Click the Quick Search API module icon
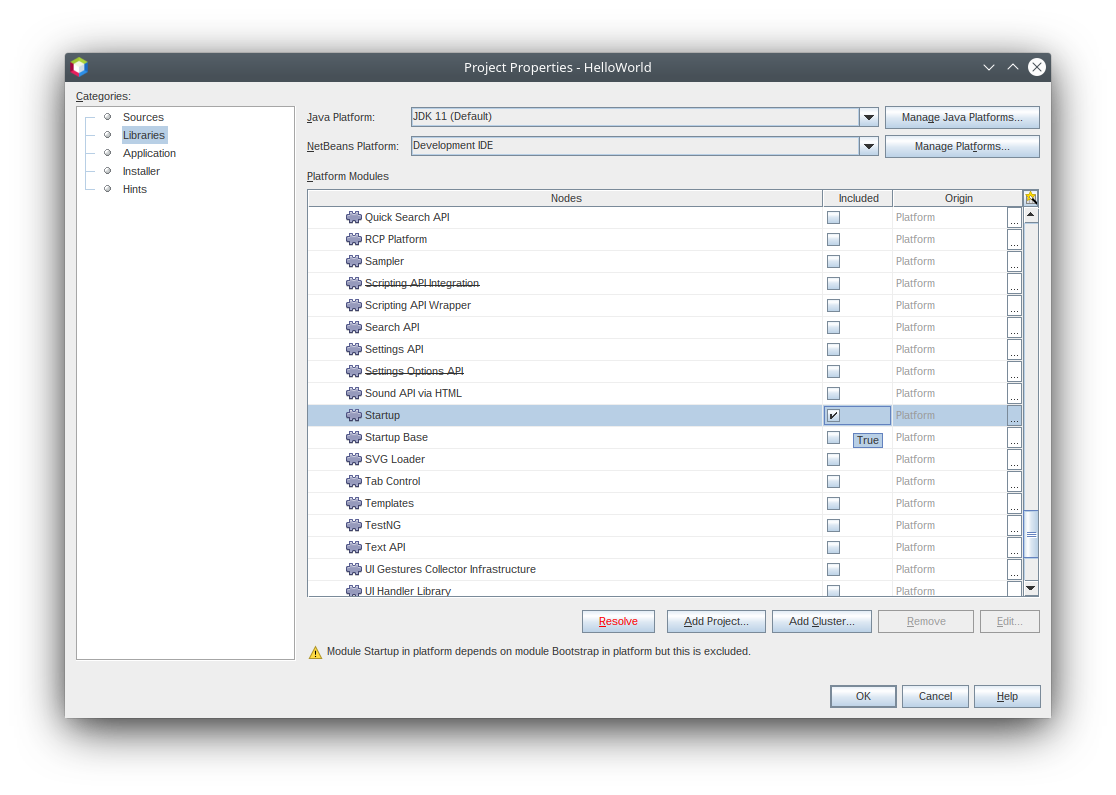This screenshot has height=795, width=1116. click(x=353, y=217)
